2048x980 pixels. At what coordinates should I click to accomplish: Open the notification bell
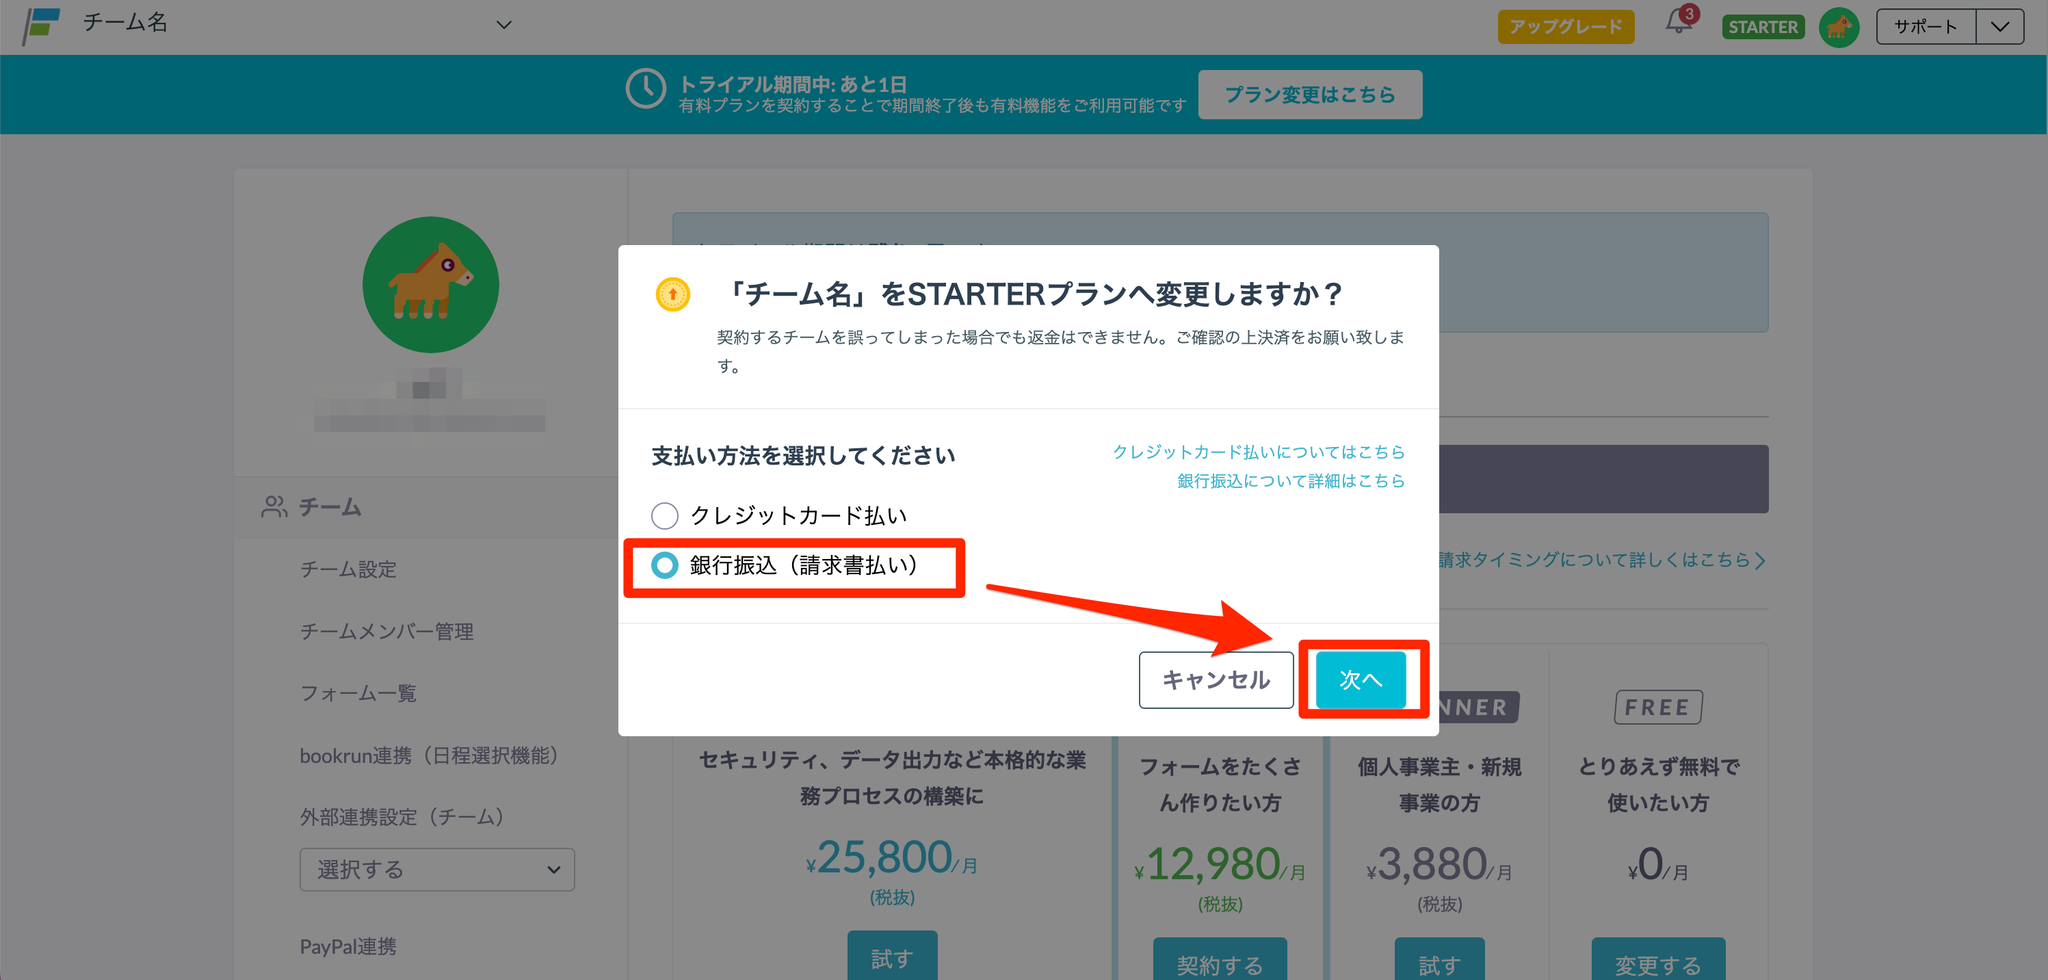1679,22
